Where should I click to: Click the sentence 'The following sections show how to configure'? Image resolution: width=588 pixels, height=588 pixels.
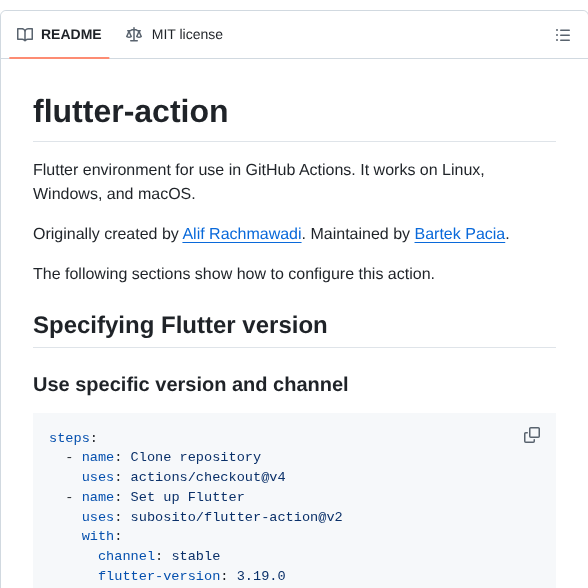[x=234, y=274]
